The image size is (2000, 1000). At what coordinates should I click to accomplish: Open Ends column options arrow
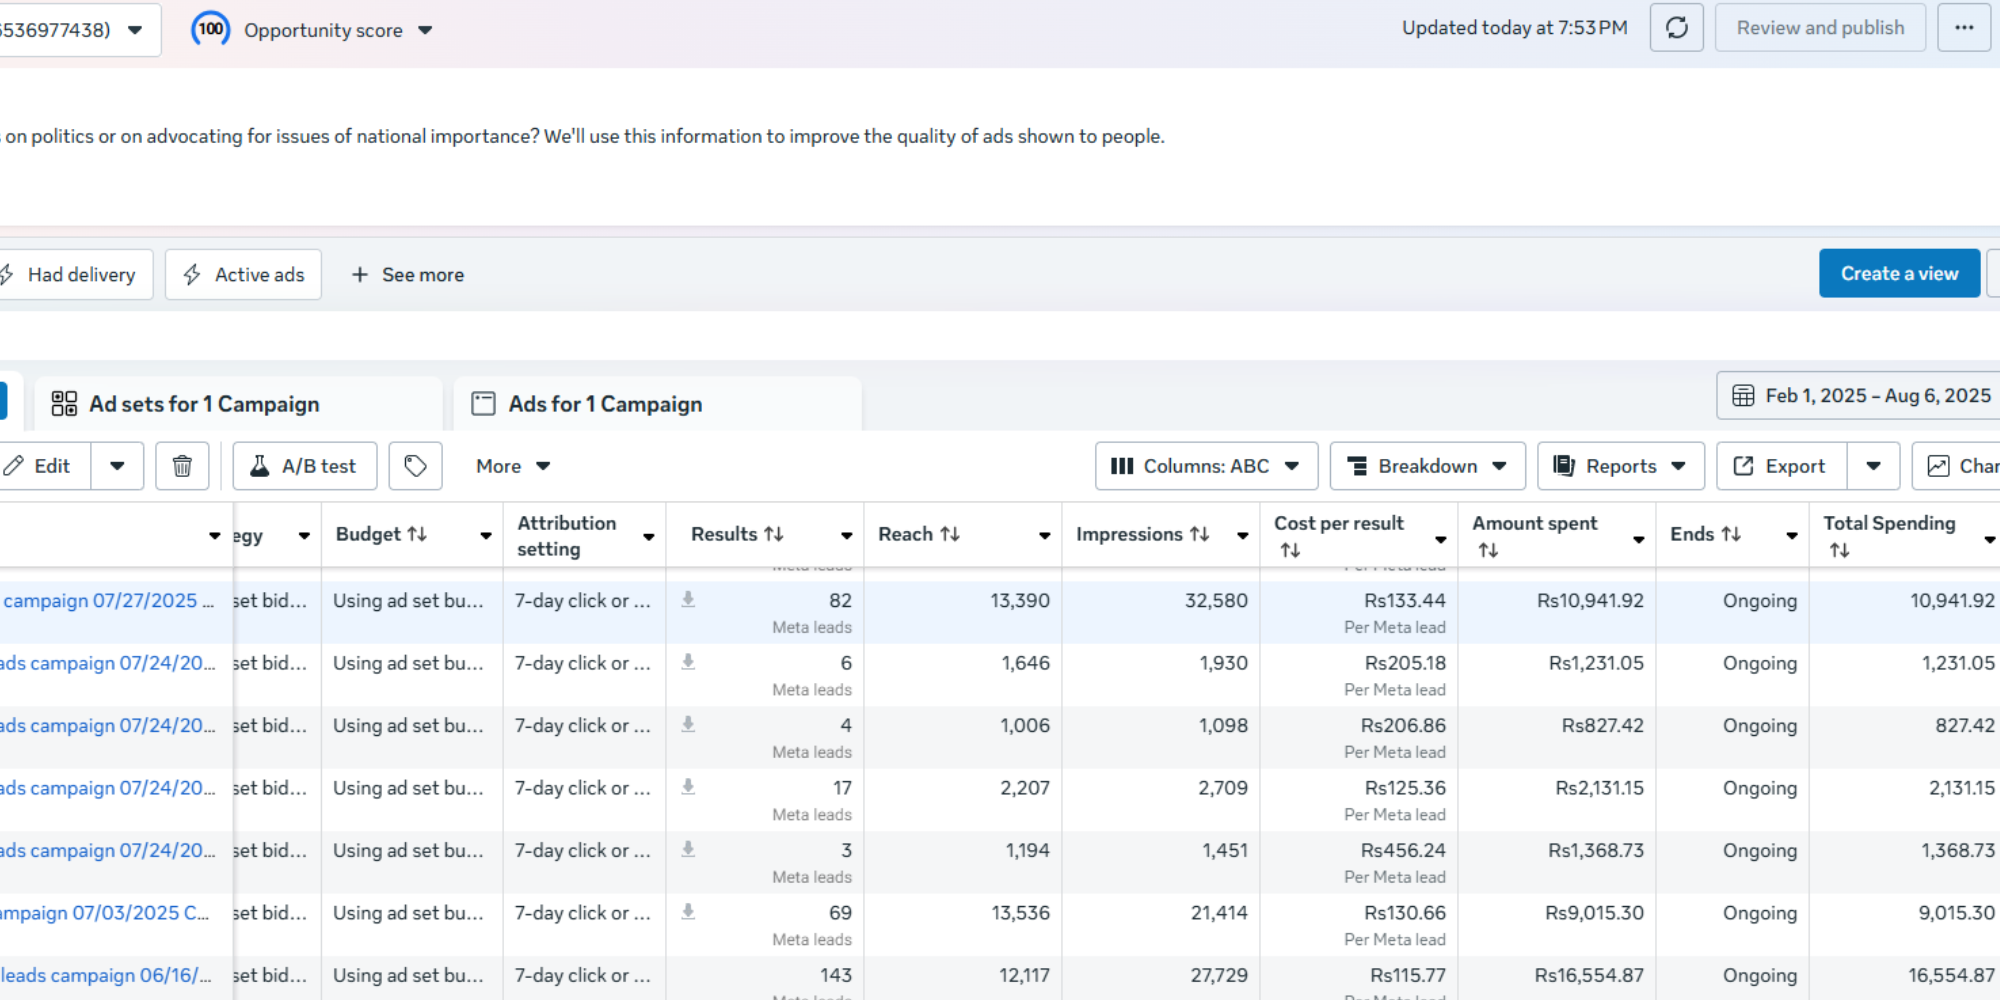1792,536
